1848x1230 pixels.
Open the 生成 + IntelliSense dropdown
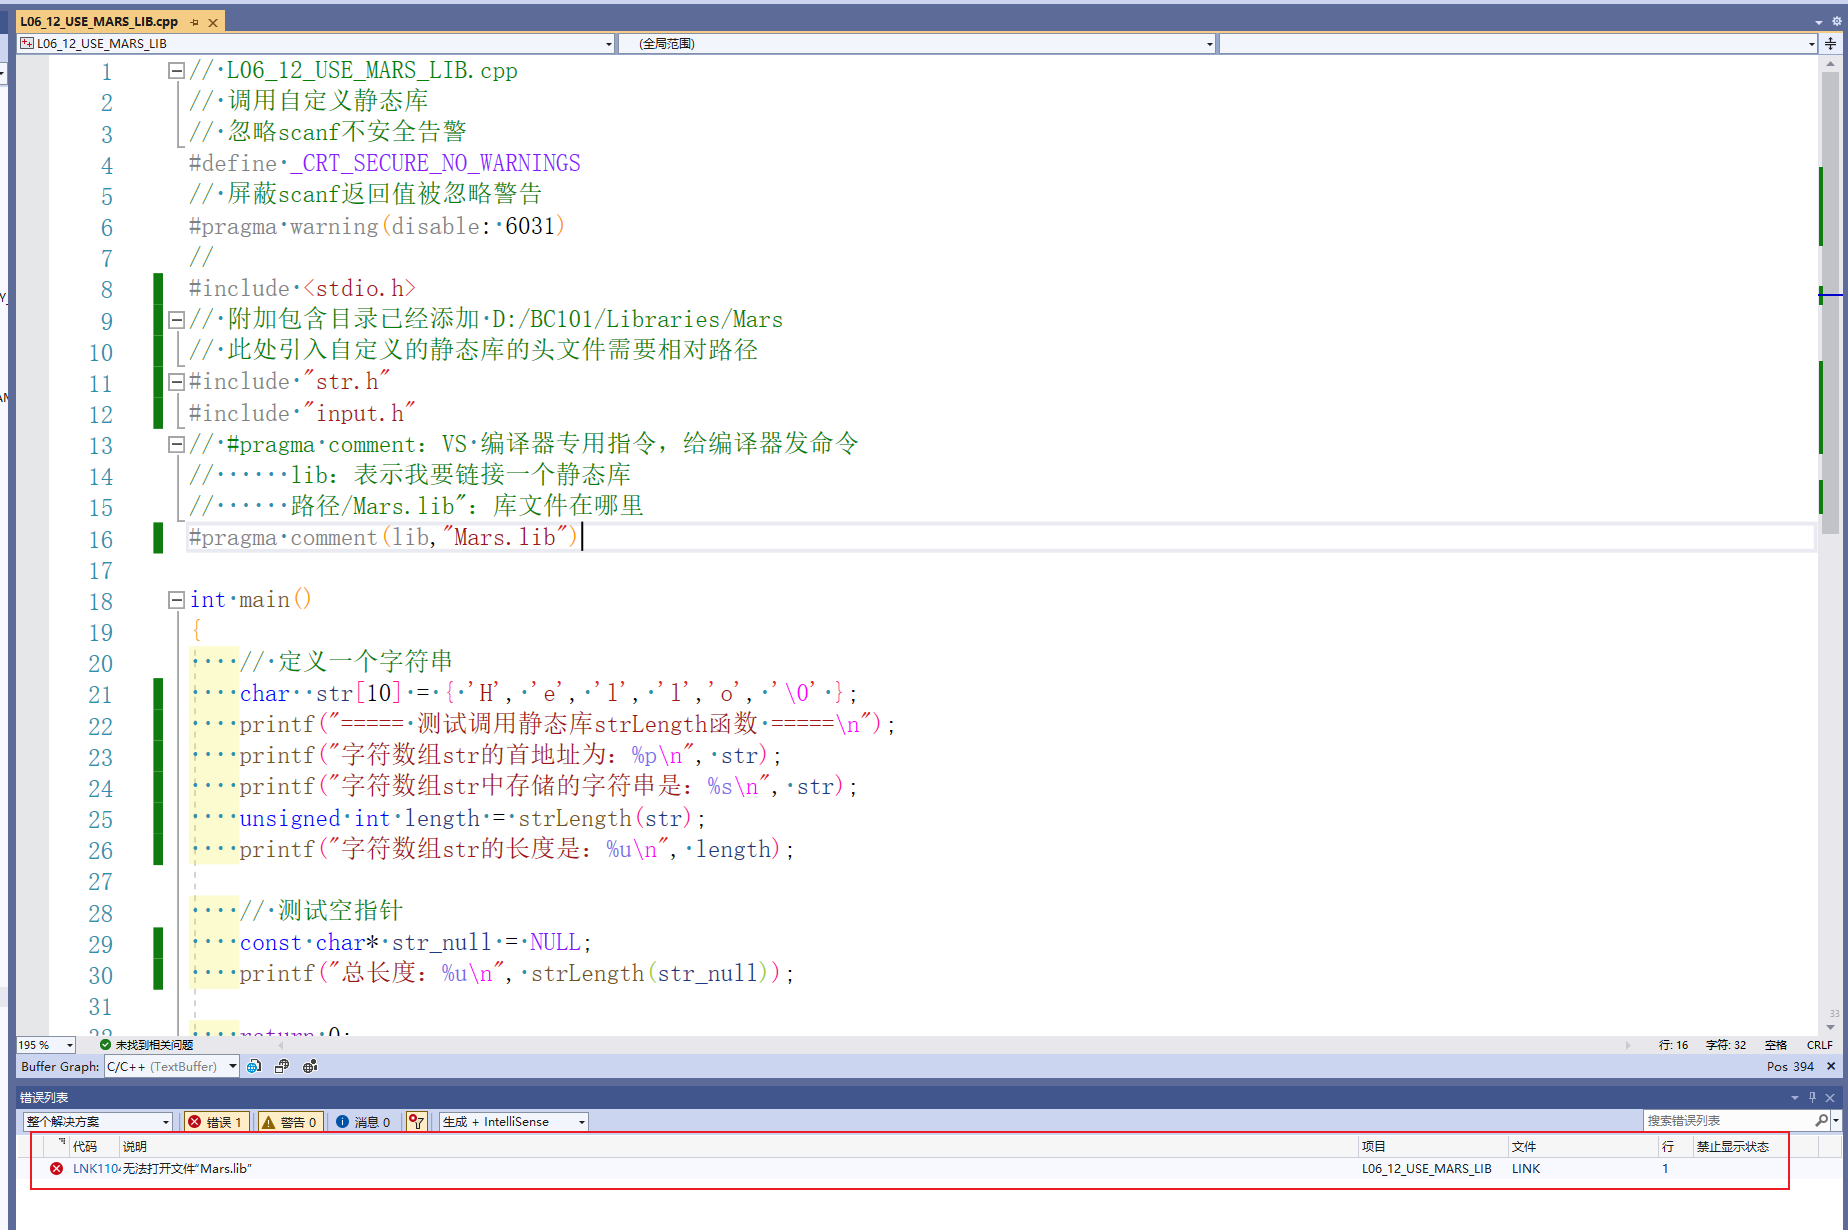pos(512,1121)
